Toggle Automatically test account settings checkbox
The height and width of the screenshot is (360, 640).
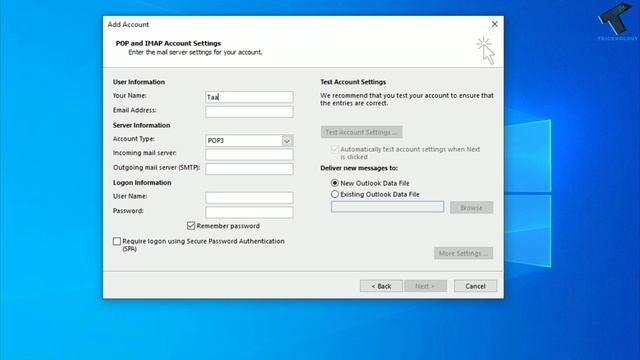pyautogui.click(x=335, y=149)
